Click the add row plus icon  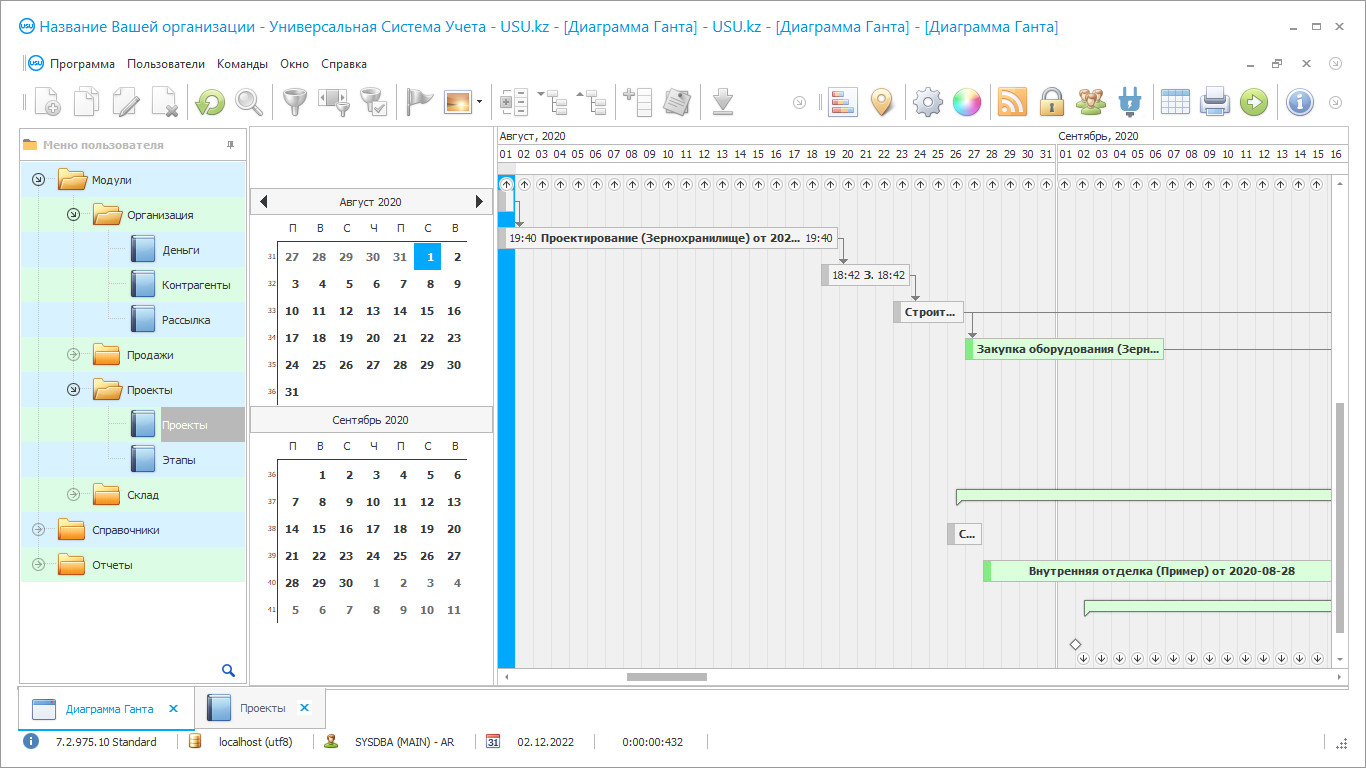pyautogui.click(x=637, y=101)
